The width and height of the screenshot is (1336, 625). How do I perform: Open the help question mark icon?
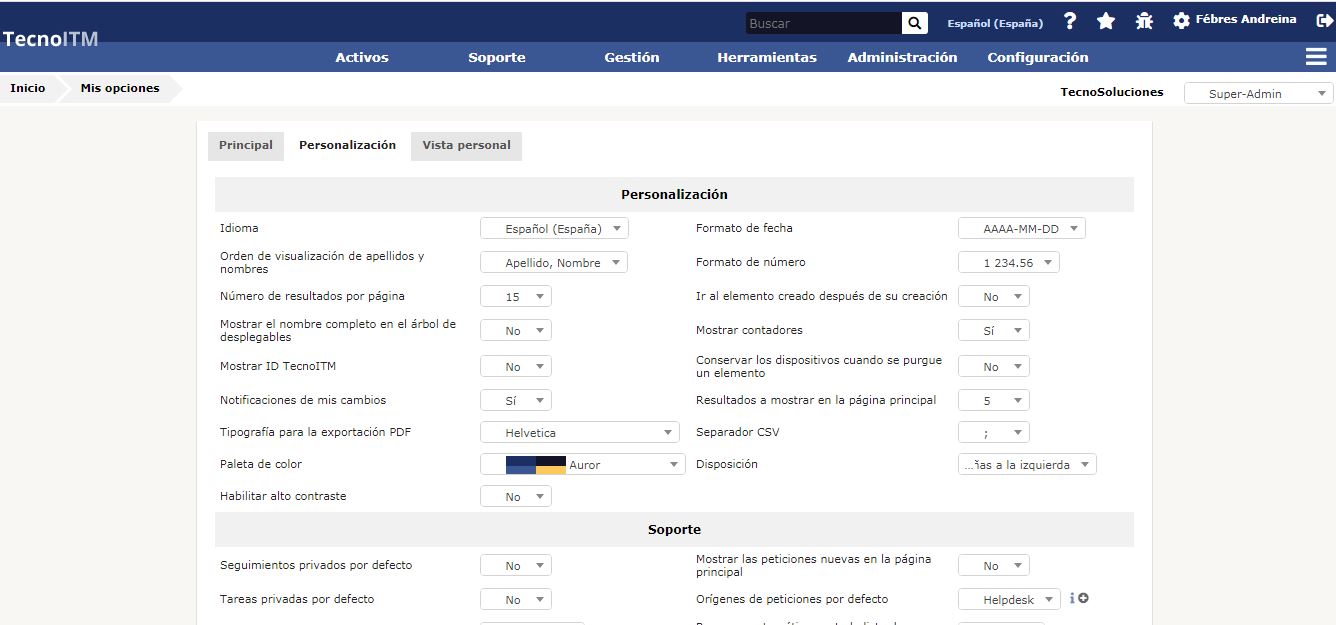(1070, 21)
